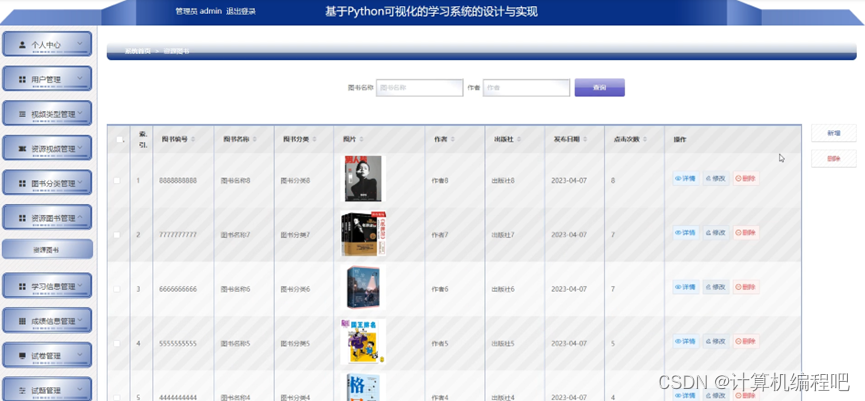Image resolution: width=865 pixels, height=401 pixels.
Task: Check the checkbox for row 5555555555
Action: (x=116, y=343)
